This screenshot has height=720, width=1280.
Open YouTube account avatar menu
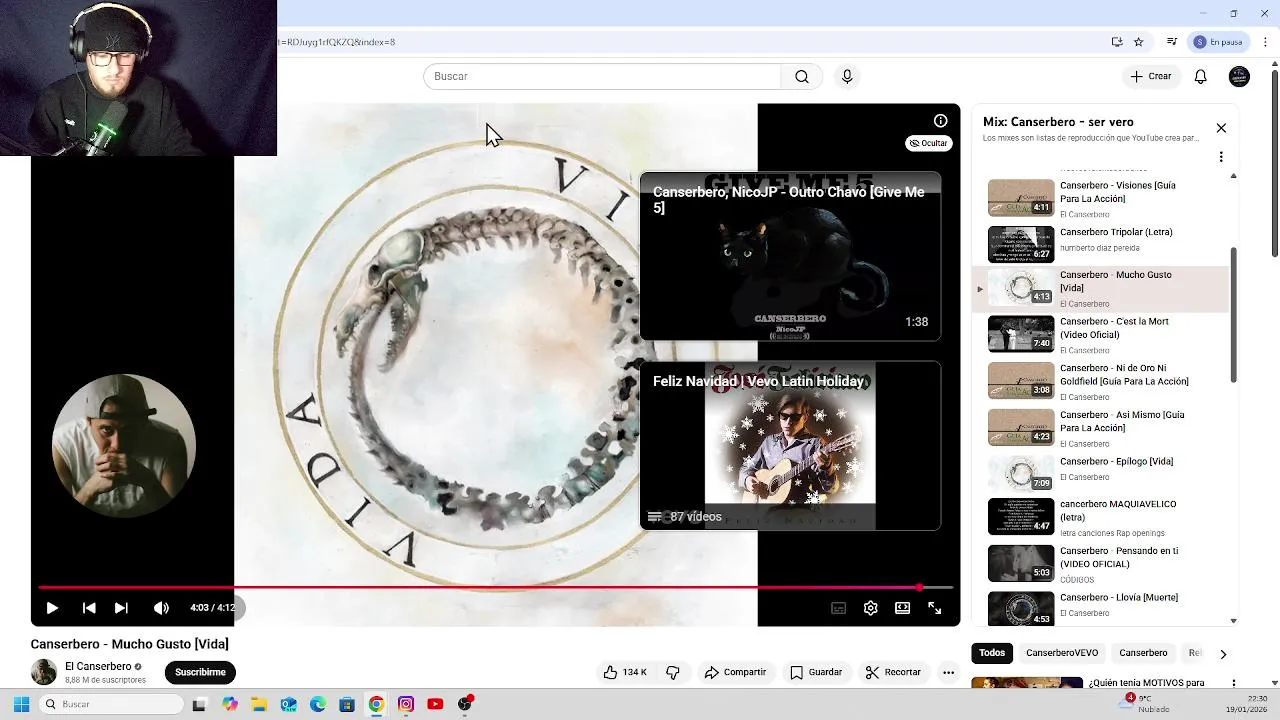[x=1239, y=77]
